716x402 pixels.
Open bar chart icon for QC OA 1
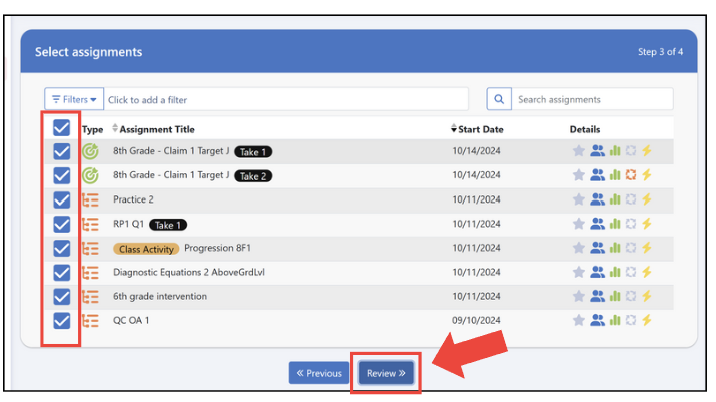click(615, 320)
